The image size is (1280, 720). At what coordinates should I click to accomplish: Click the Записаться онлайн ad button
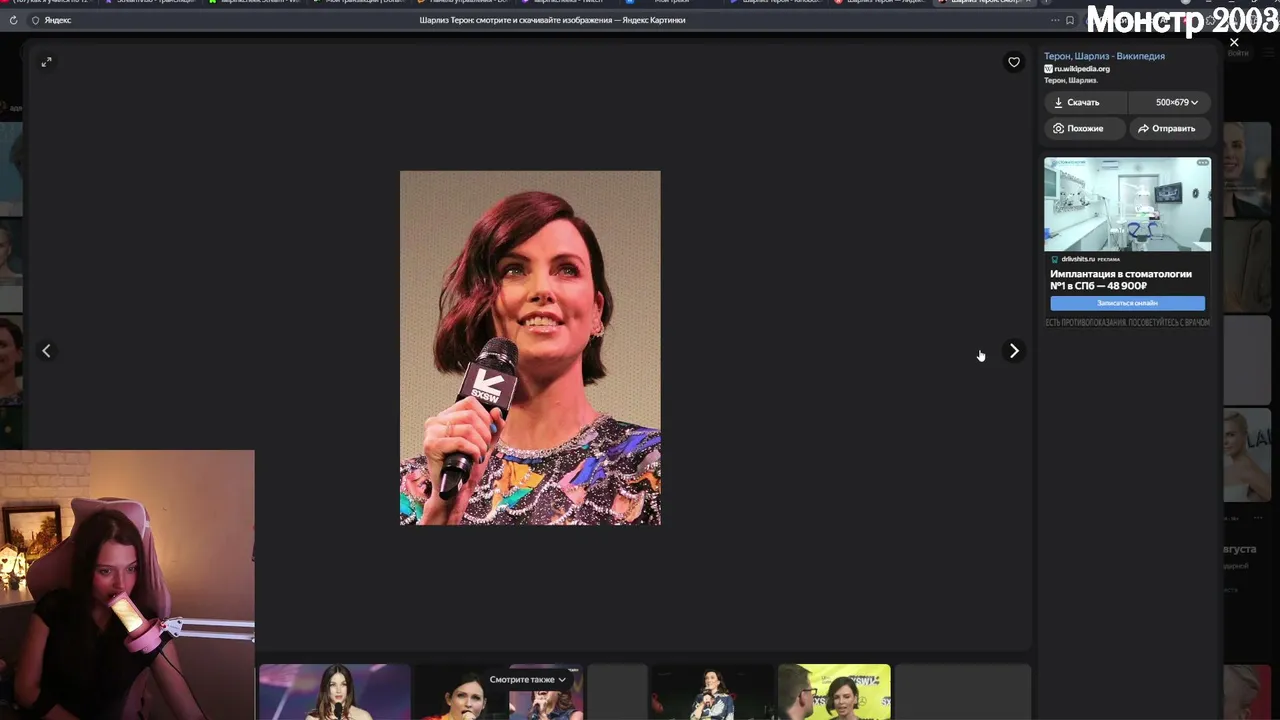click(1127, 303)
